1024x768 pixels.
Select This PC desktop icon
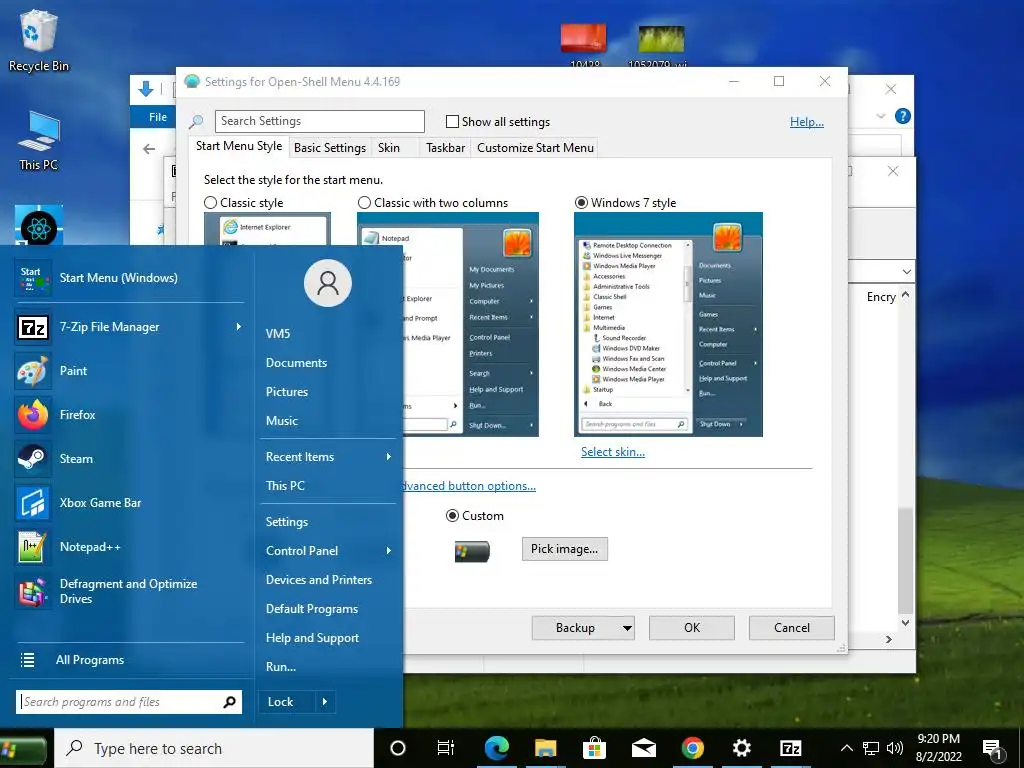point(39,141)
